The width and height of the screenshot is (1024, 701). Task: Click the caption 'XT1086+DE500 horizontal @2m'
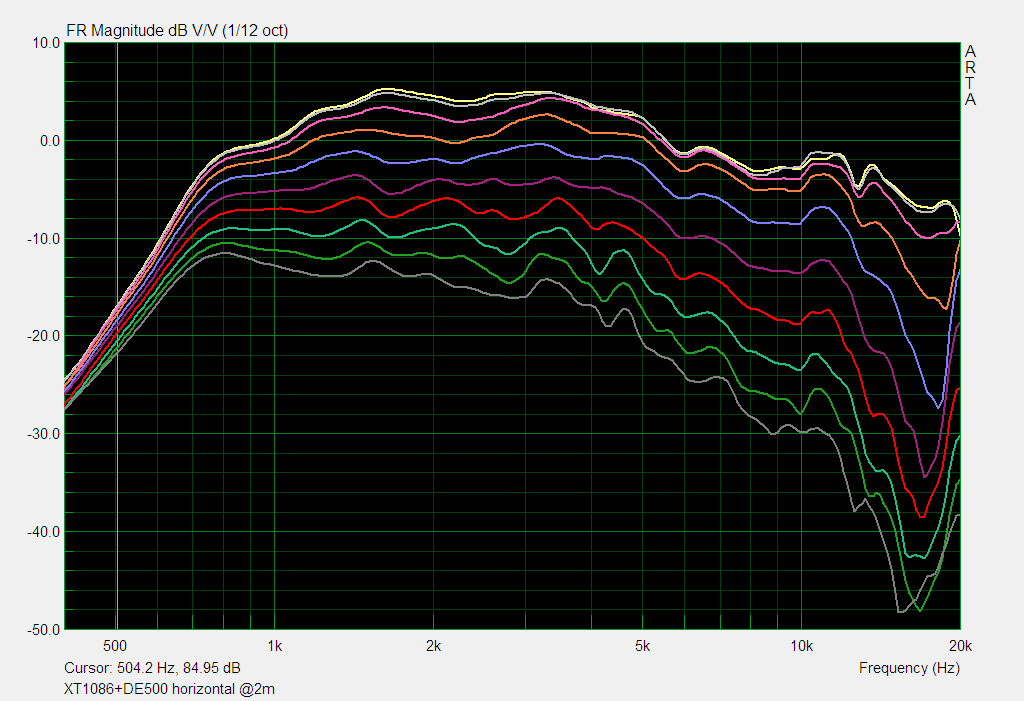pos(169,689)
